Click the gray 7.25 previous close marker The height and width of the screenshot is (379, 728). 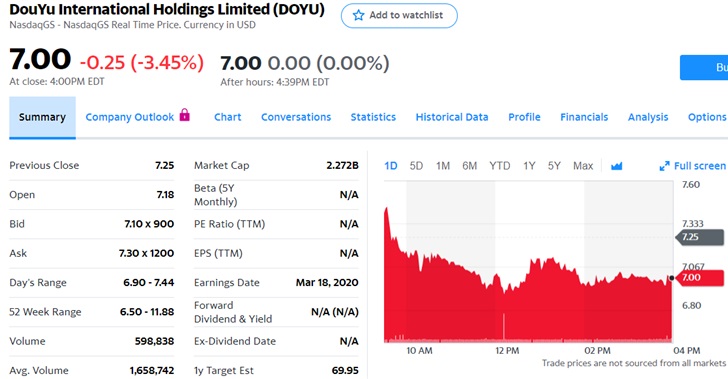699,237
